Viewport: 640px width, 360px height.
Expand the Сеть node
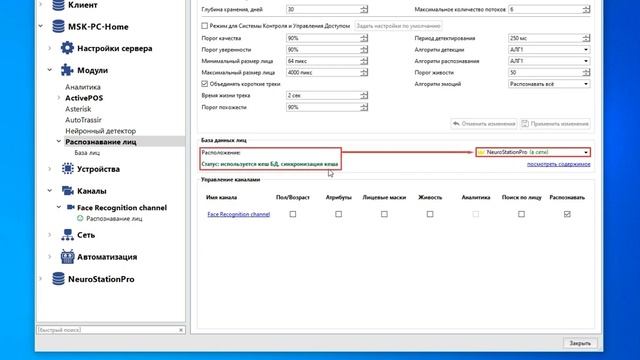(50, 235)
